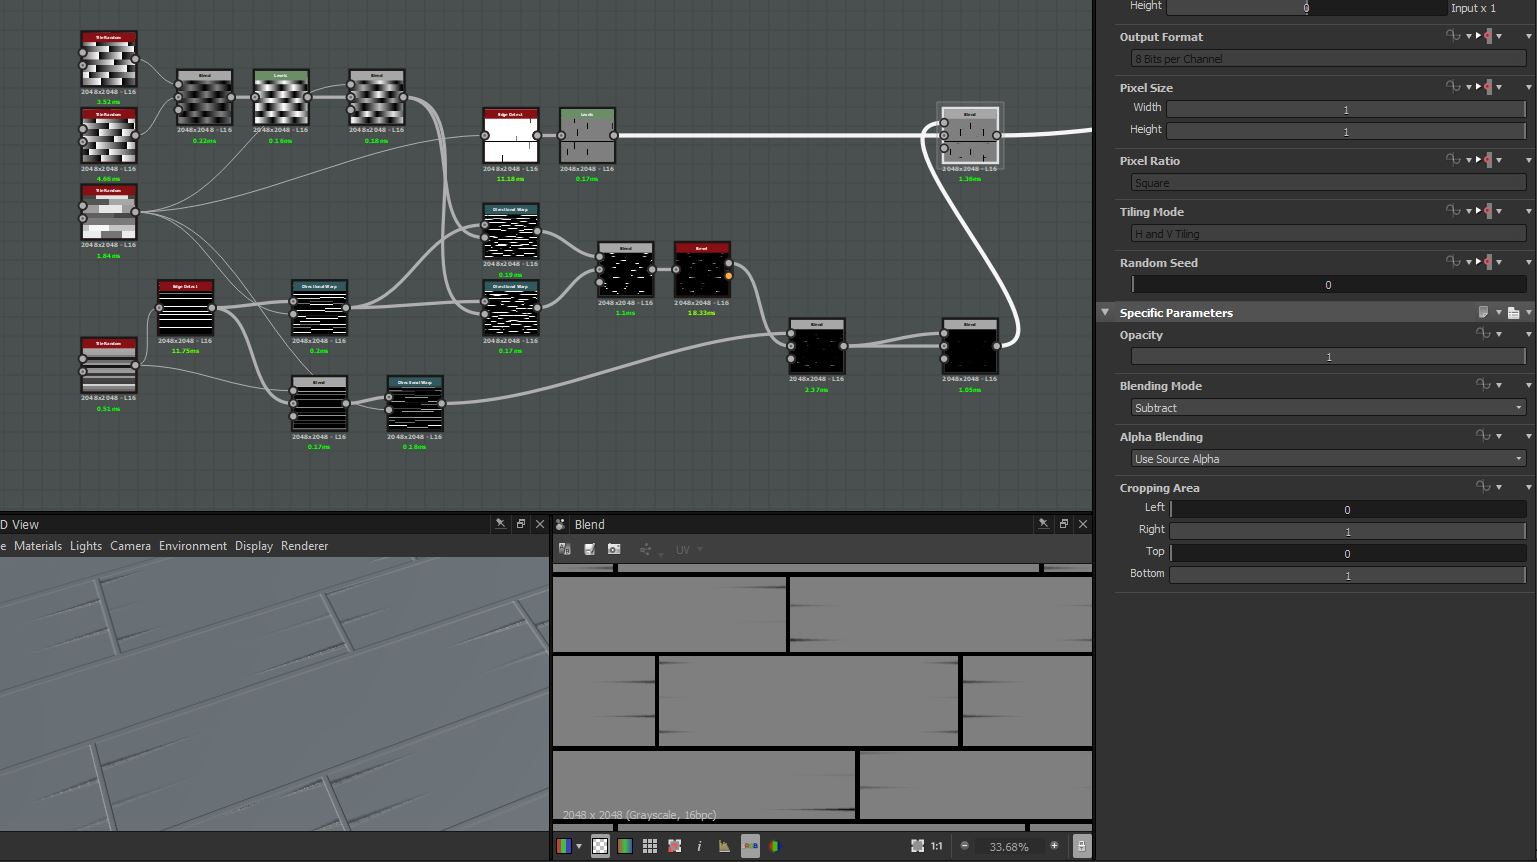Open the UV dropdown in Blend view toolbar
Image resolution: width=1537 pixels, height=862 pixels.
click(689, 550)
